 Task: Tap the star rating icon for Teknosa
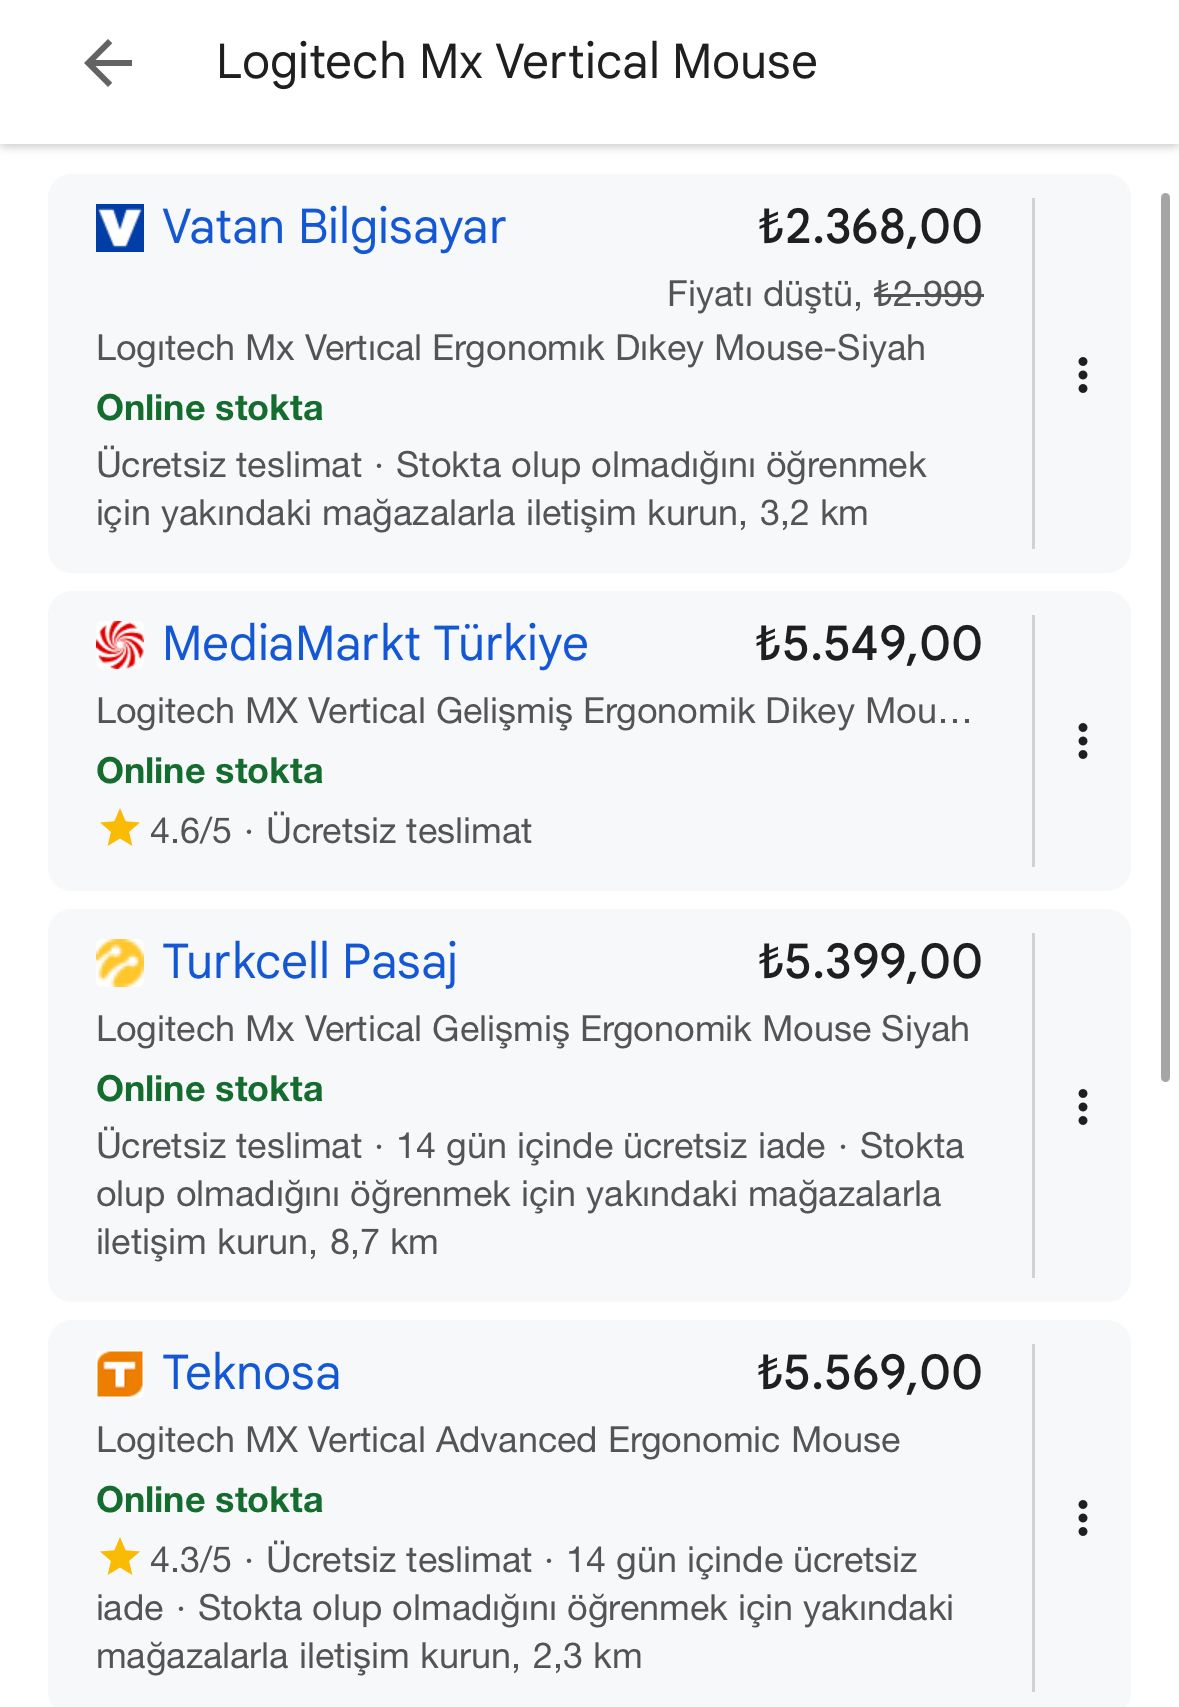pyautogui.click(x=119, y=1557)
